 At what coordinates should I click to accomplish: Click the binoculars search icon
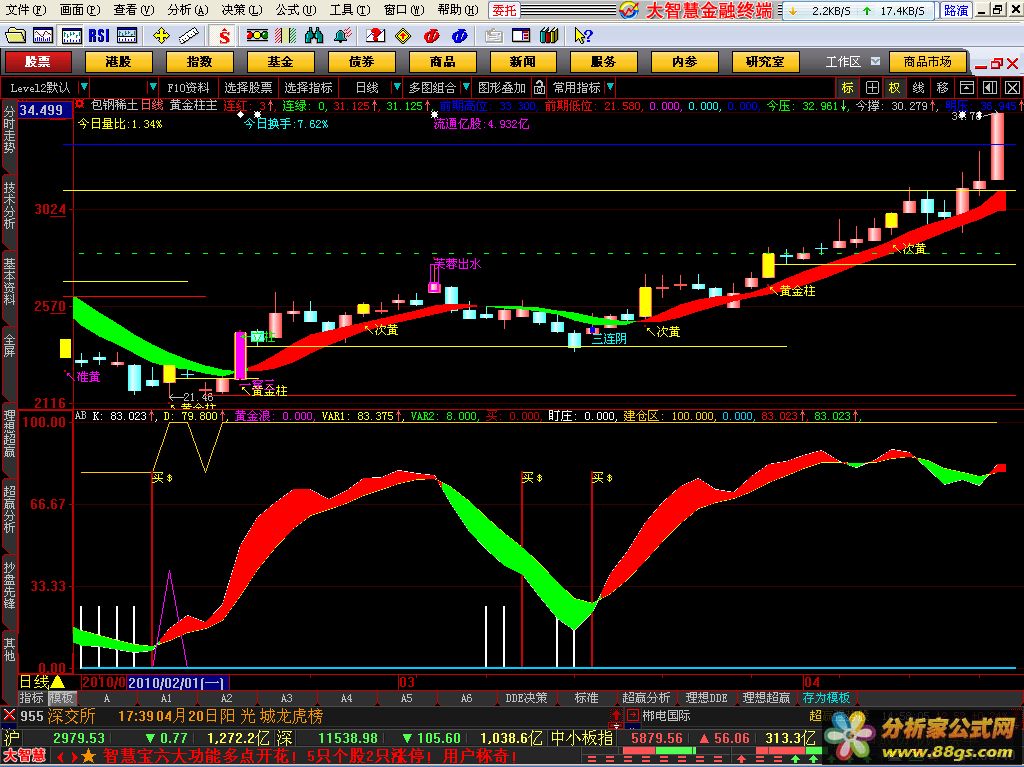[x=314, y=35]
